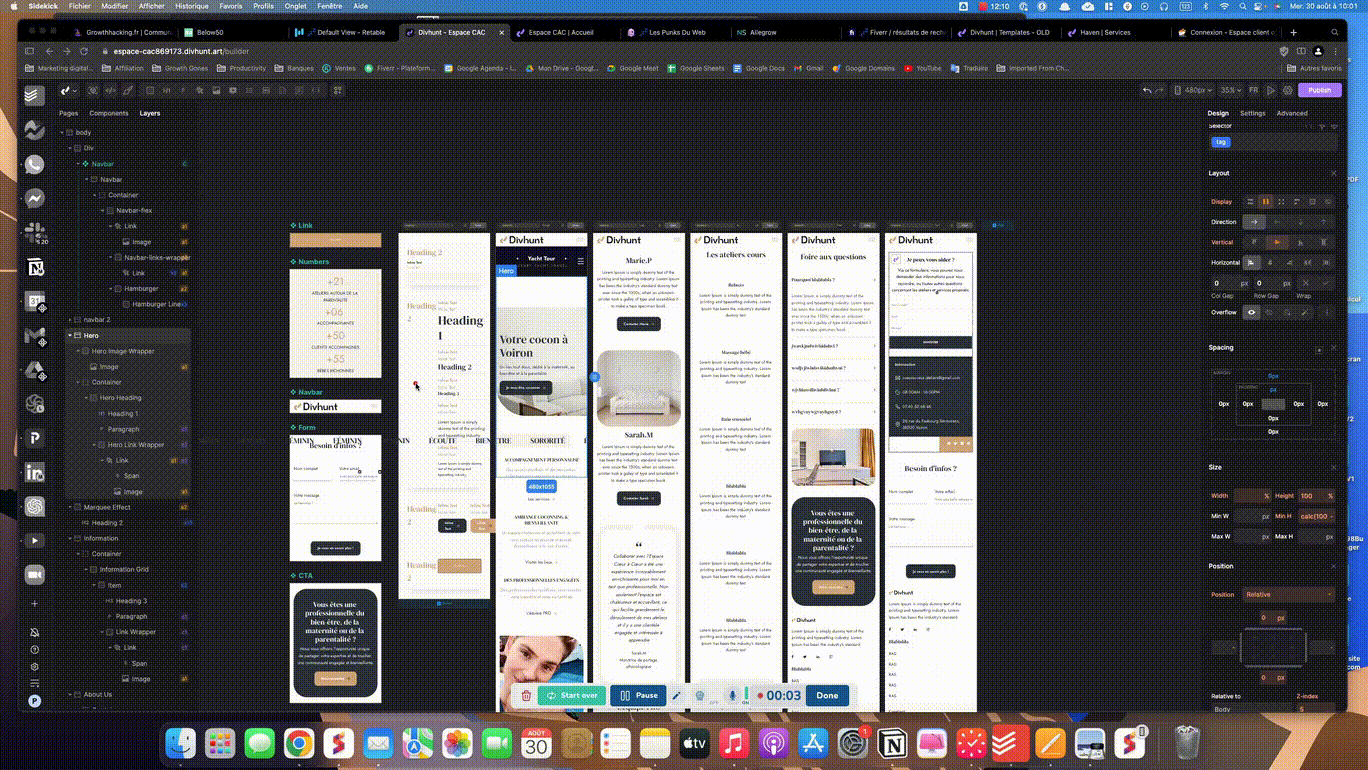This screenshot has width=1368, height=770.
Task: Select the Design tab in right panel
Action: 1218,113
